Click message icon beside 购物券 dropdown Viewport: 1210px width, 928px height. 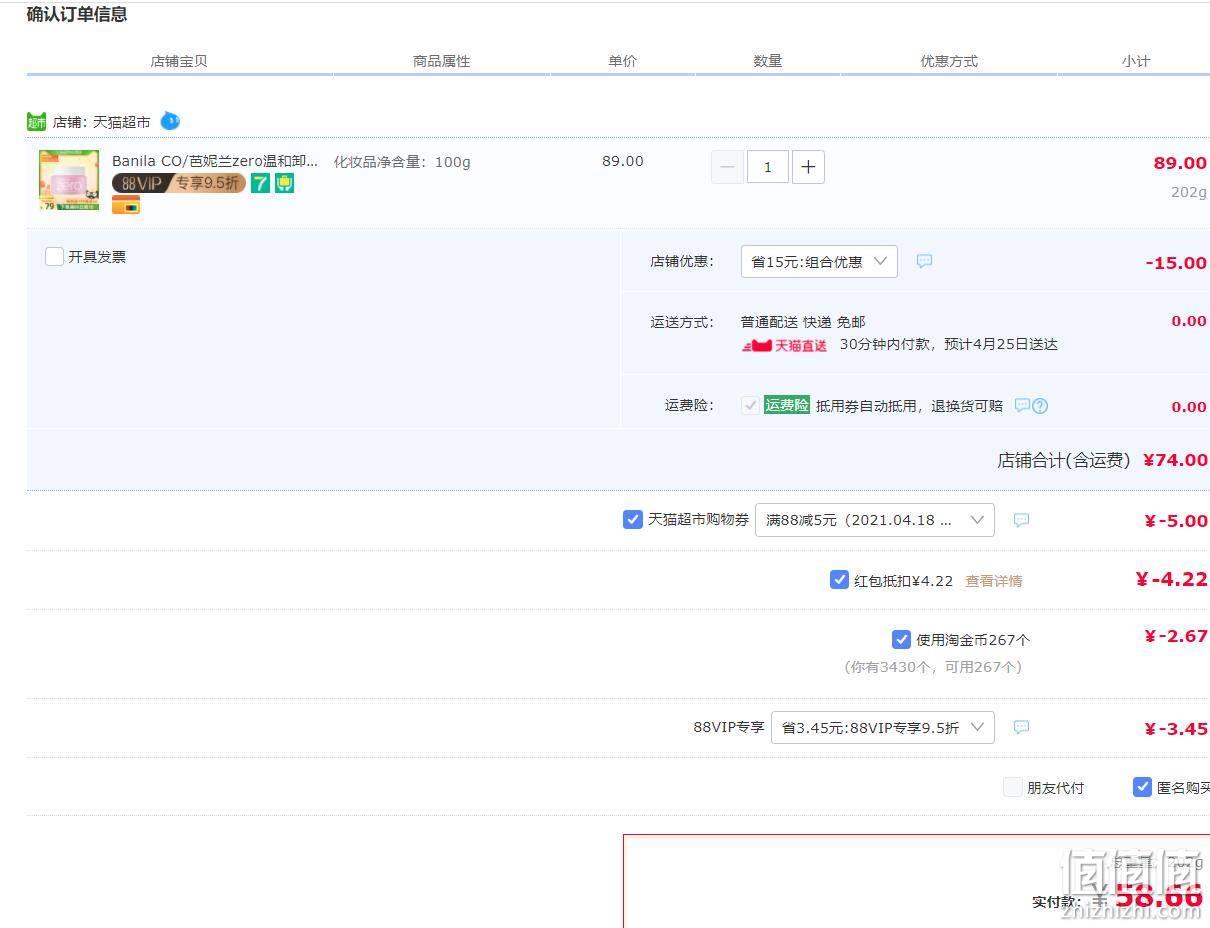click(1021, 520)
